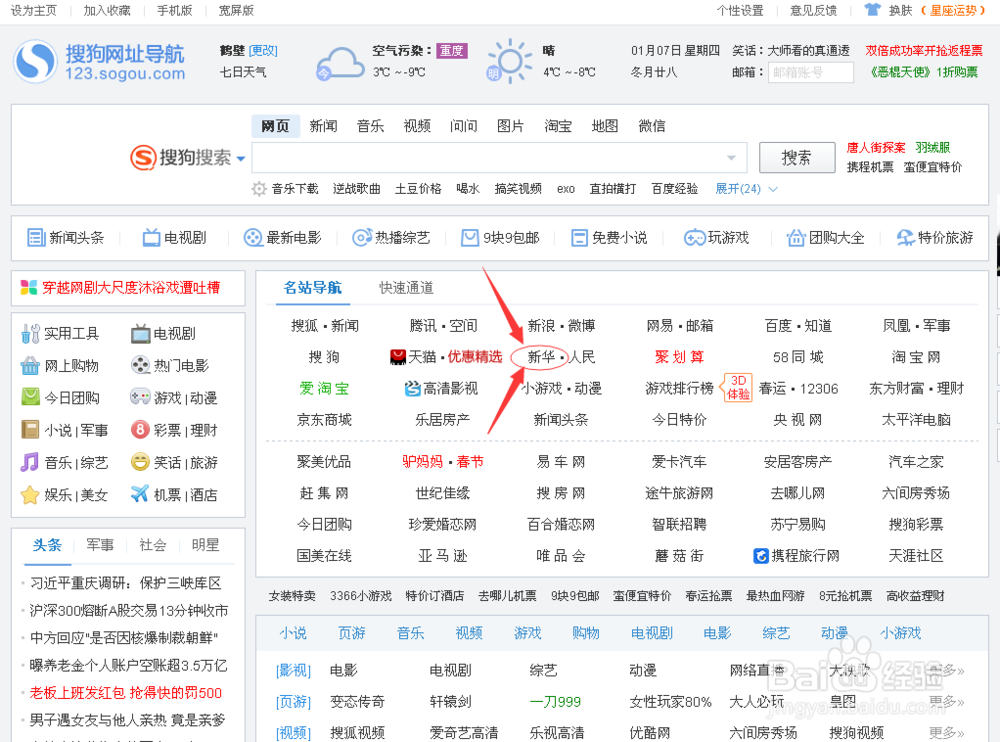Click the 实用工具 wrench icon
1000x742 pixels.
coord(30,334)
